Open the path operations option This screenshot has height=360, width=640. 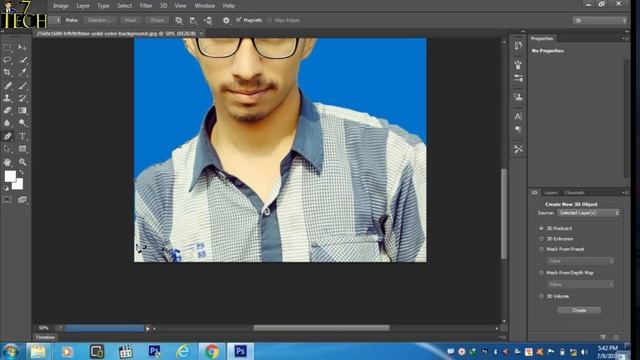179,20
